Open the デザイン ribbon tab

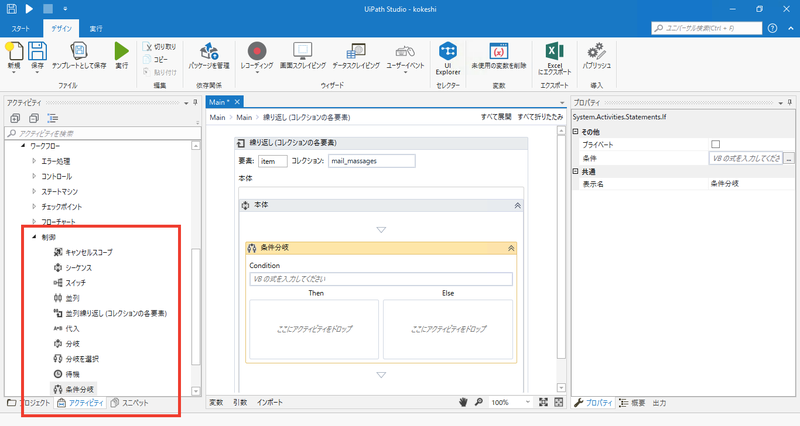(x=61, y=29)
